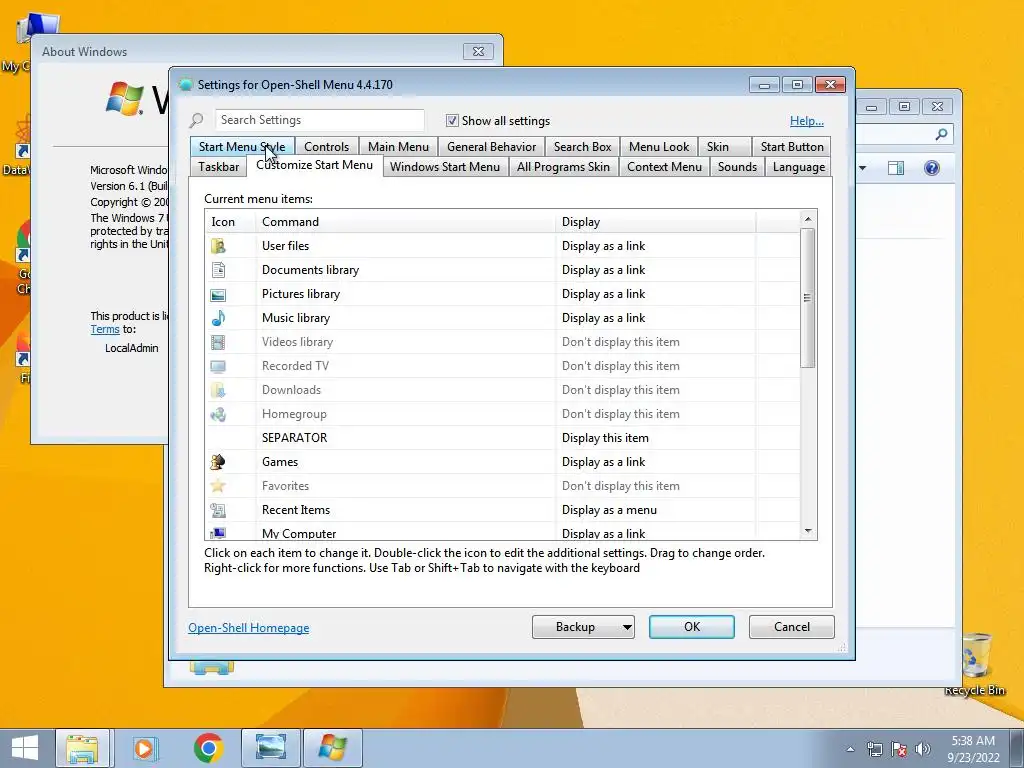
Task: Click the preview pane icon in the back window
Action: coord(896,168)
